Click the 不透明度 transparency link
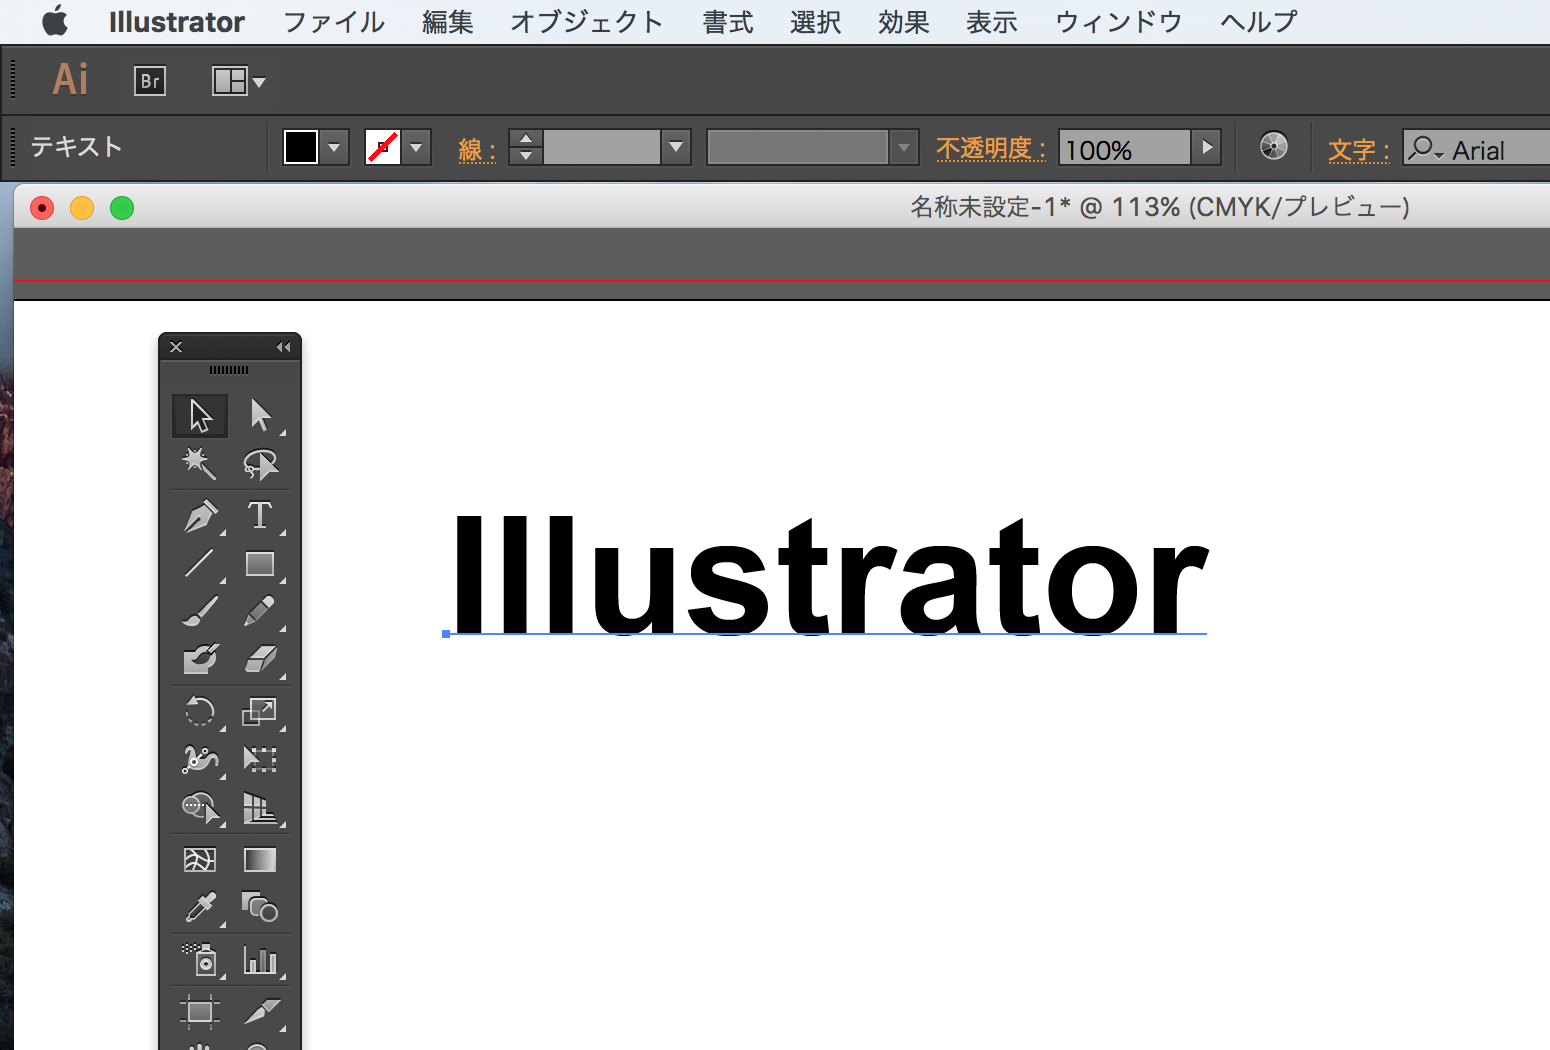The width and height of the screenshot is (1550, 1050). tap(991, 149)
